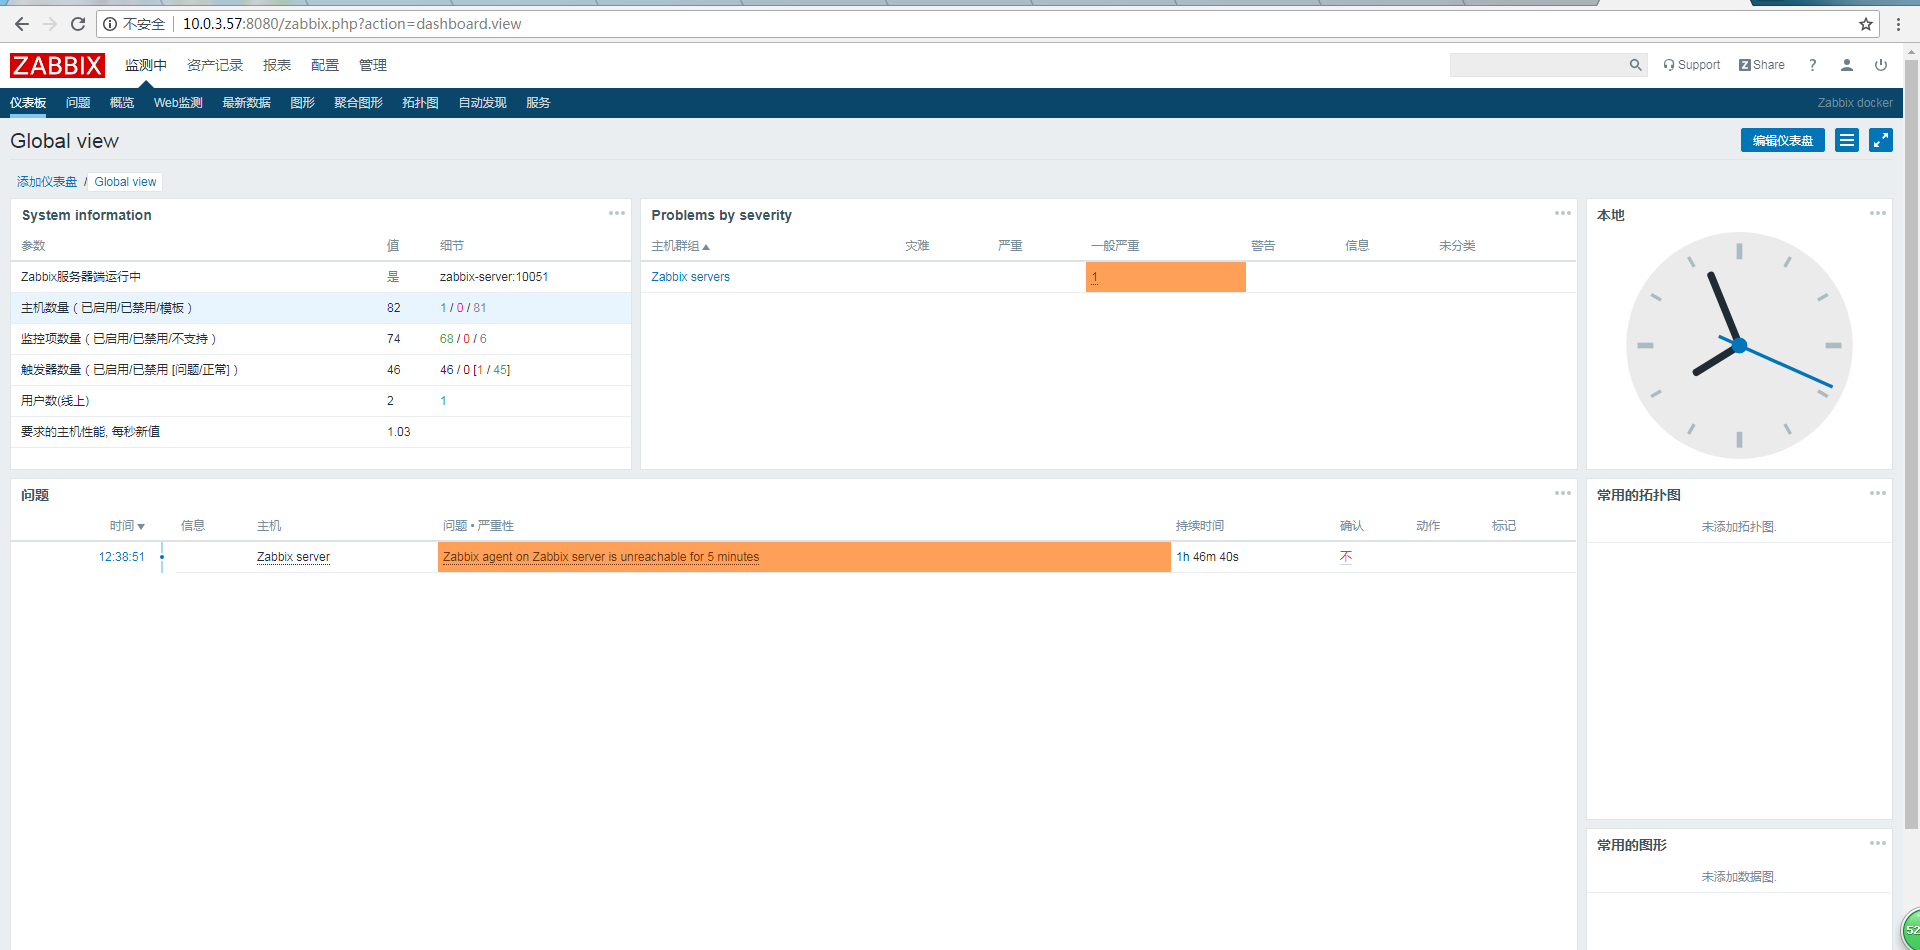Screen dimensions: 1920x950
Task: Select 仪表板 submenu tab
Action: [x=28, y=103]
